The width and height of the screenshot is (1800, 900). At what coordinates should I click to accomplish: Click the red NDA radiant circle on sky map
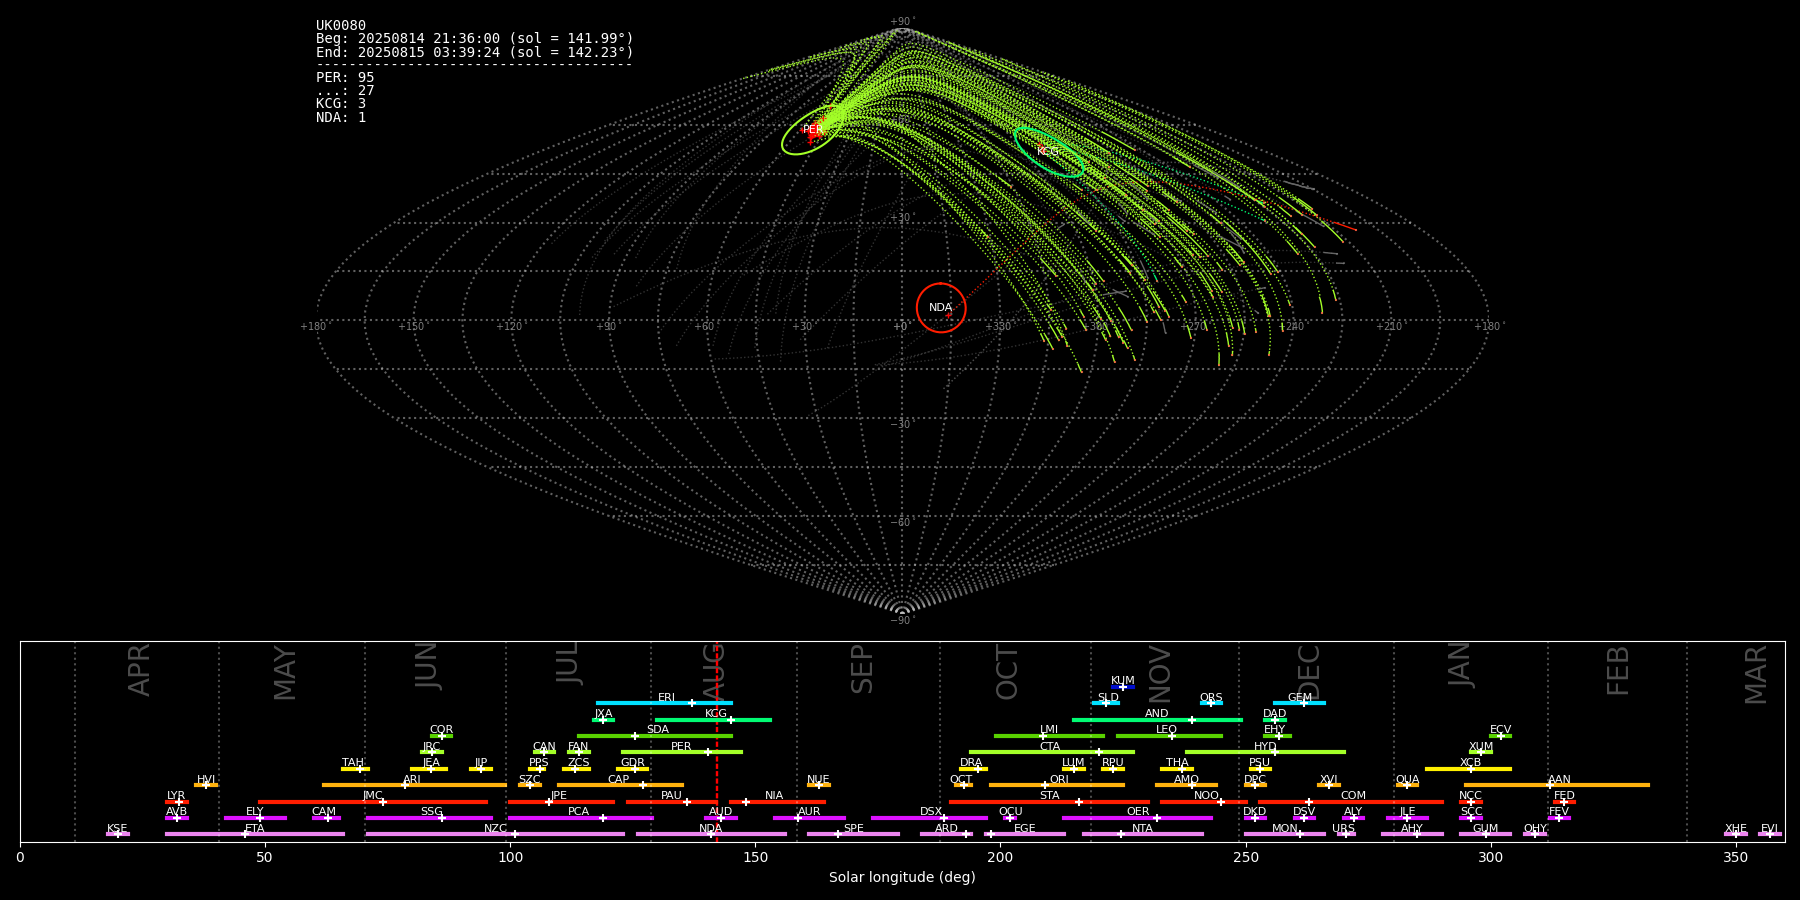pyautogui.click(x=941, y=308)
